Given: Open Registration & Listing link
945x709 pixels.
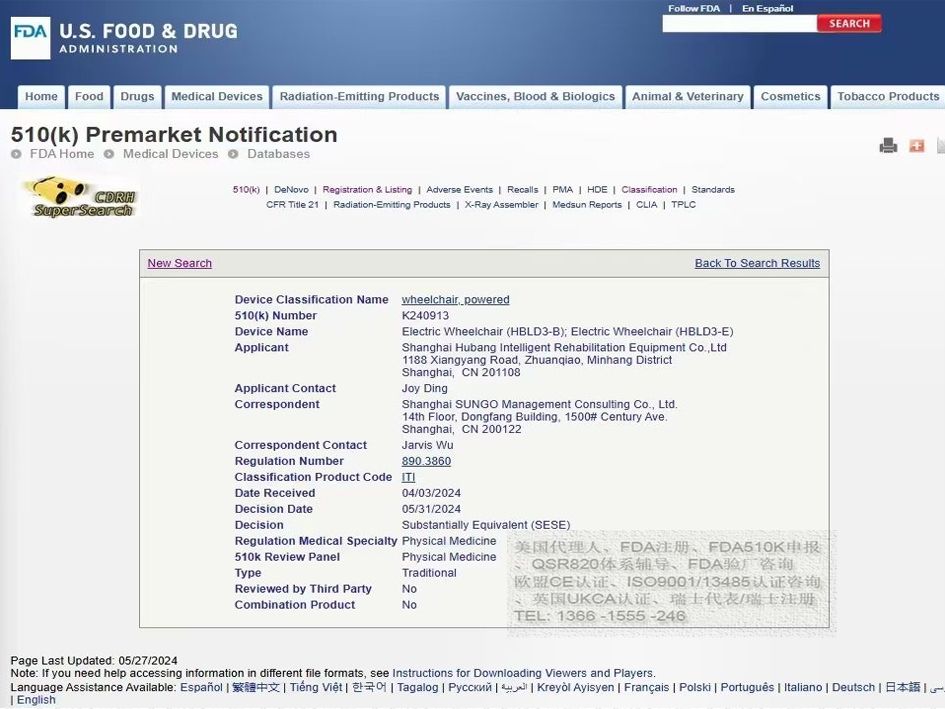Looking at the screenshot, I should click(367, 189).
